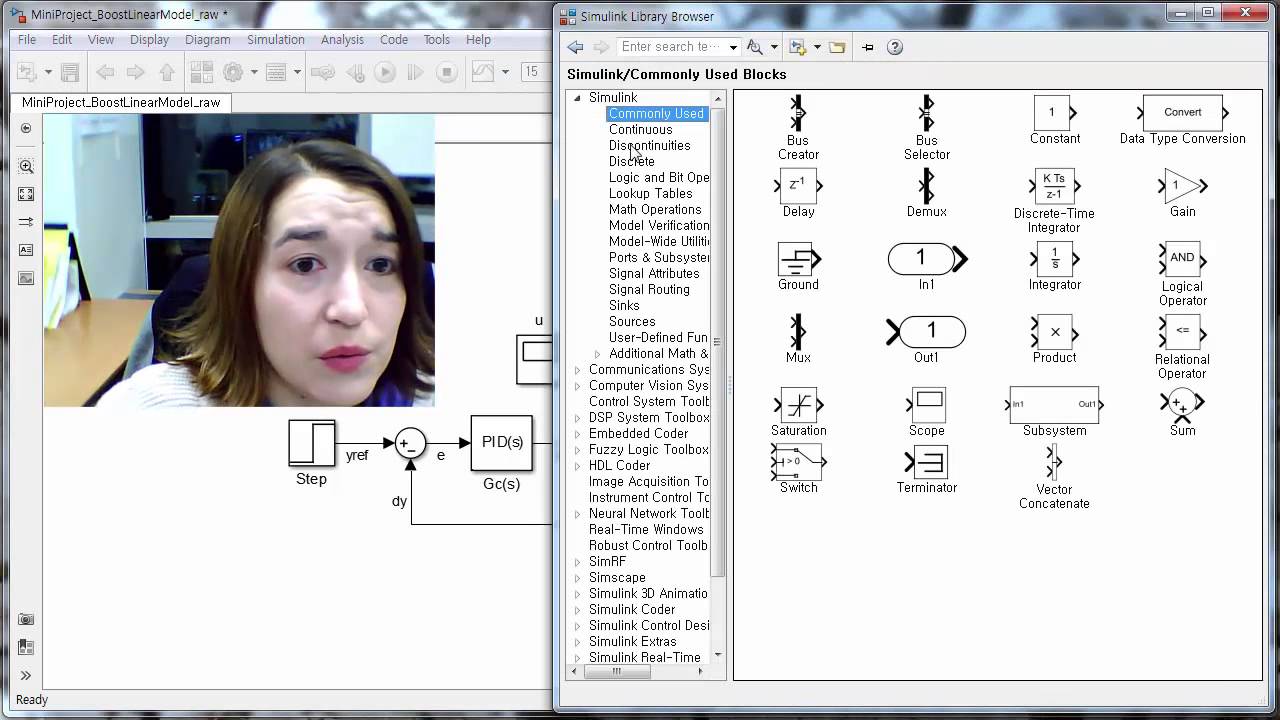Viewport: 1280px width, 720px height.
Task: Select the Logical Operator block
Action: [1182, 259]
